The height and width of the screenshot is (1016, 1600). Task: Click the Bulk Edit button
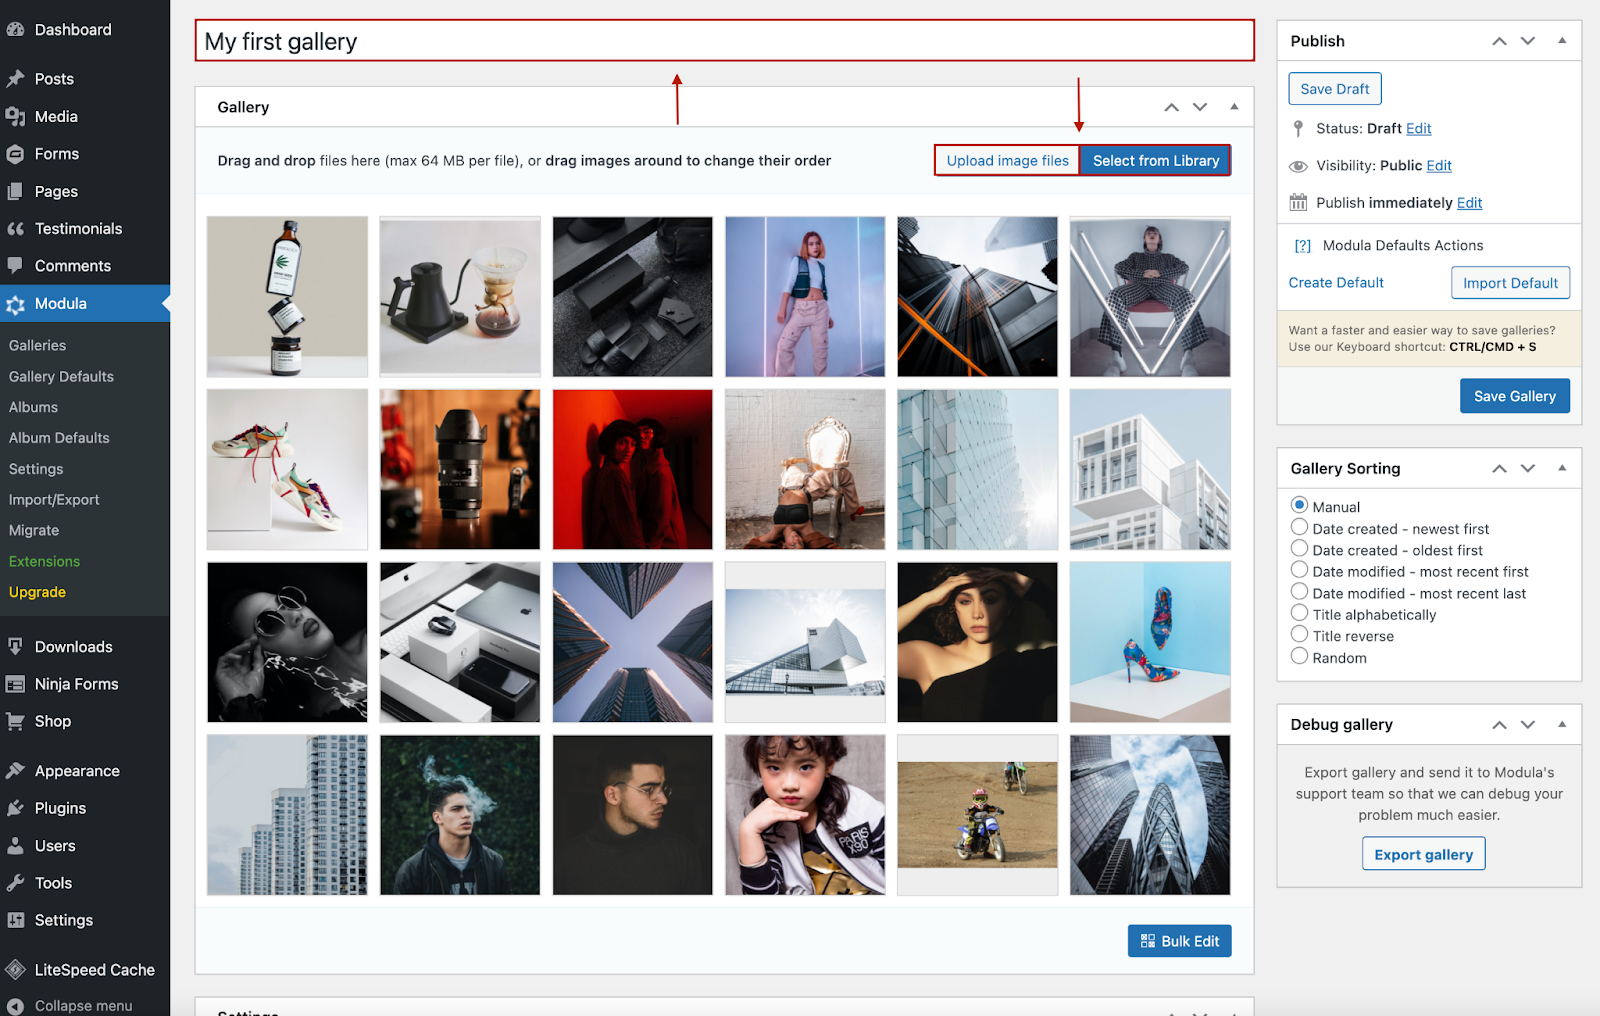point(1180,941)
